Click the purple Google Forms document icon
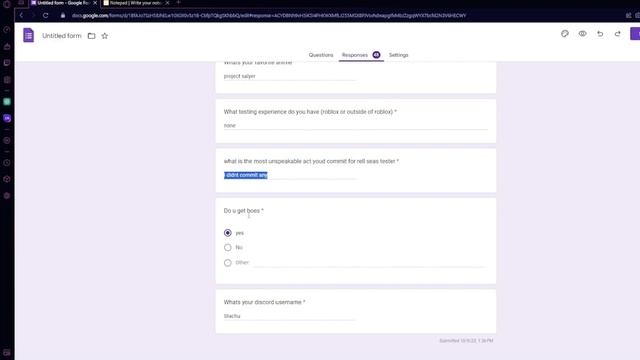The height and width of the screenshot is (360, 640). (x=29, y=36)
